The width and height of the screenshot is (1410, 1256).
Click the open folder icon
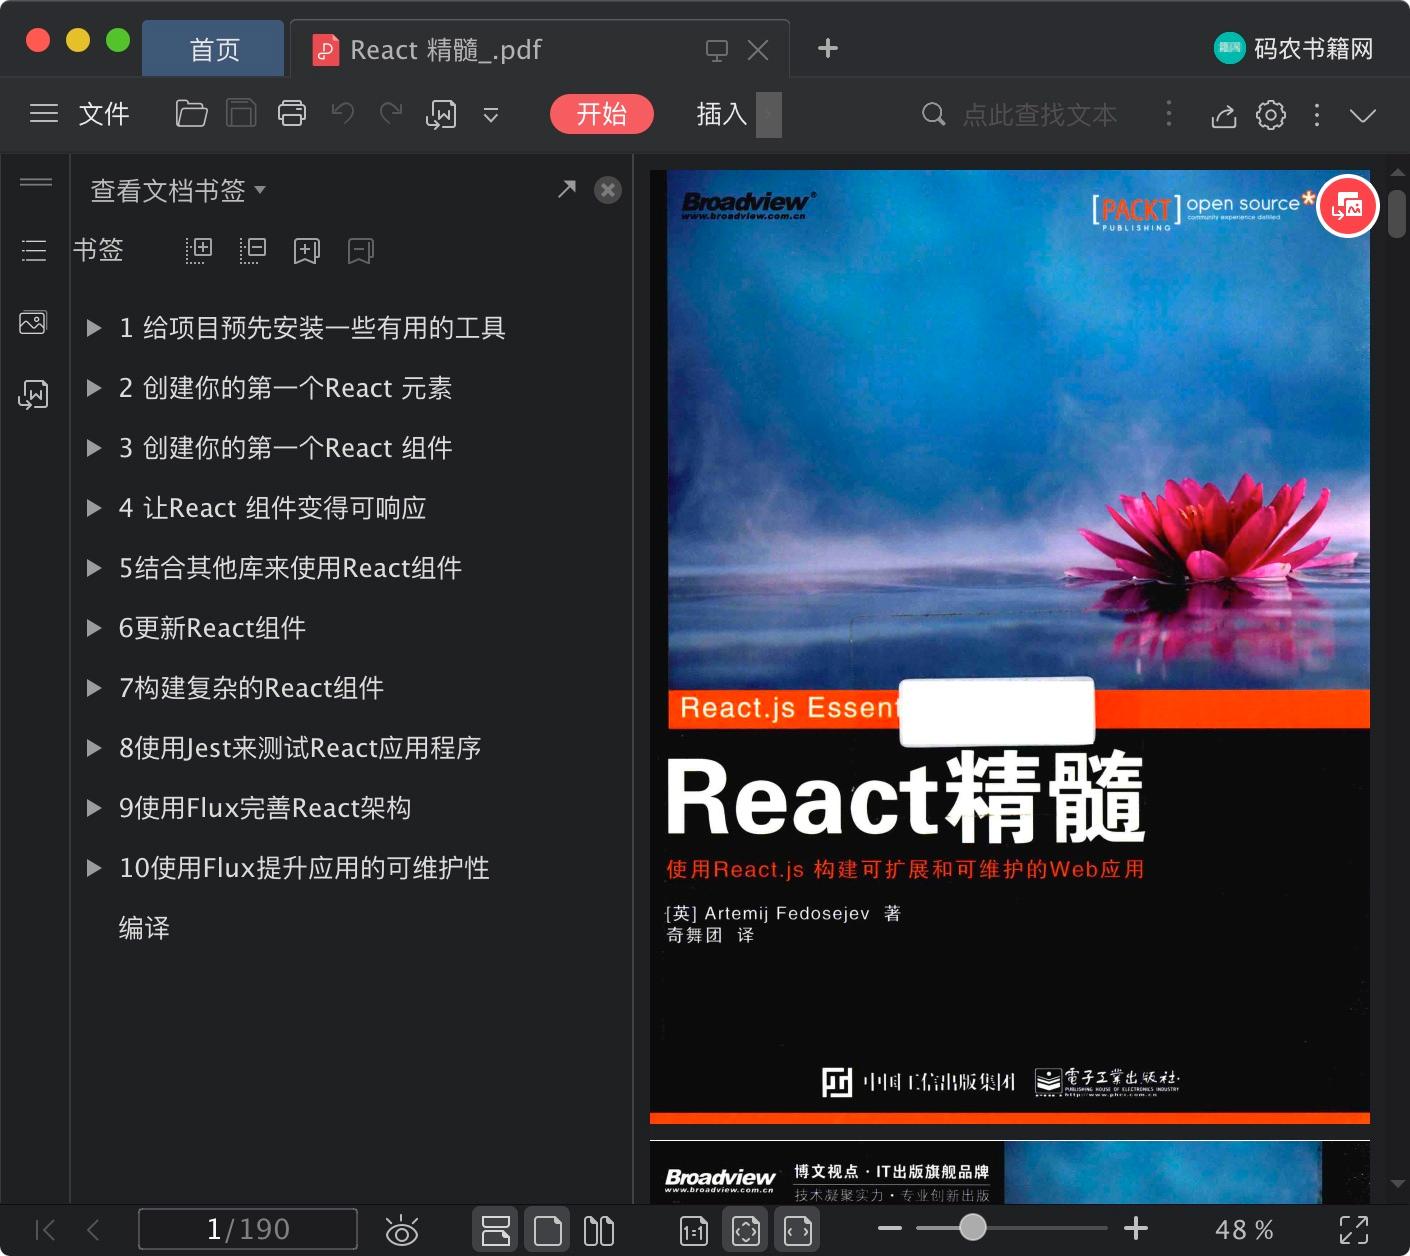191,114
